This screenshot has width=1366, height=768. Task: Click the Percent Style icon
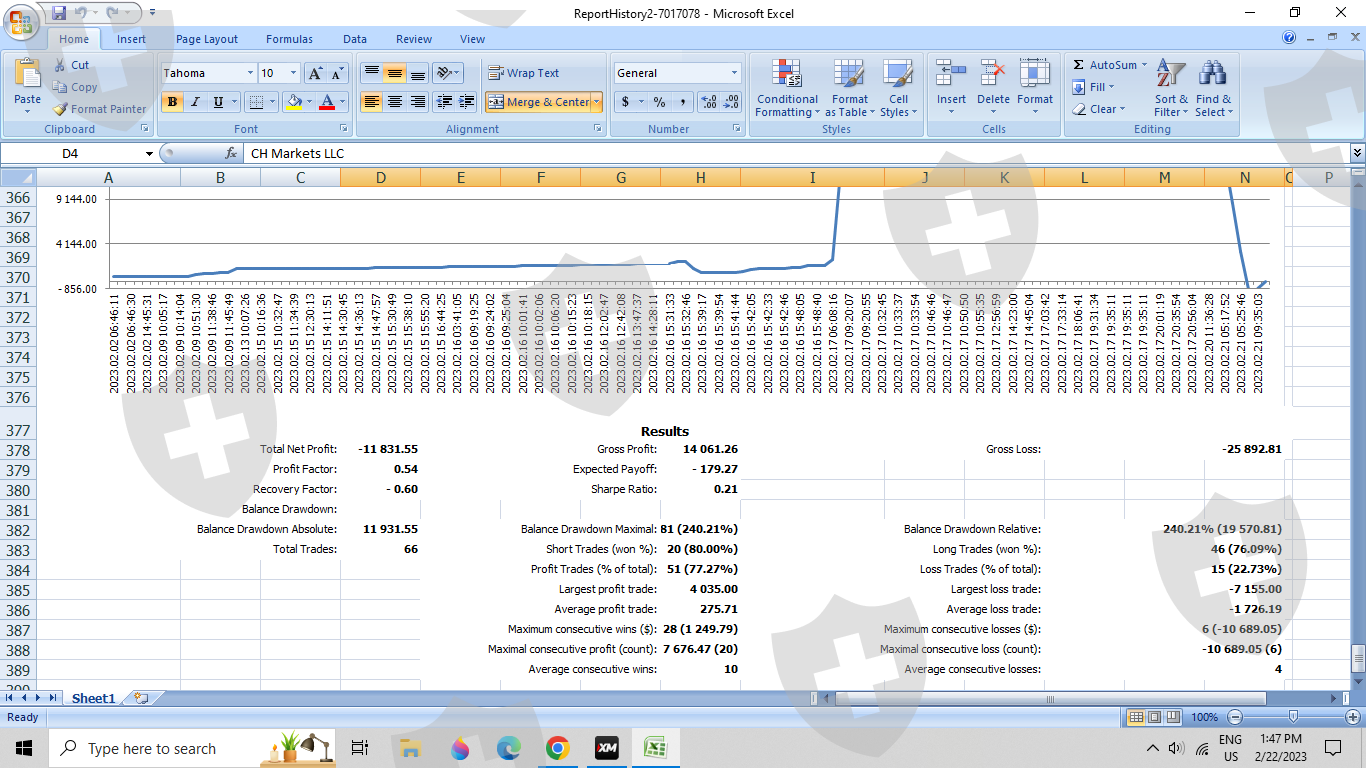pos(659,102)
